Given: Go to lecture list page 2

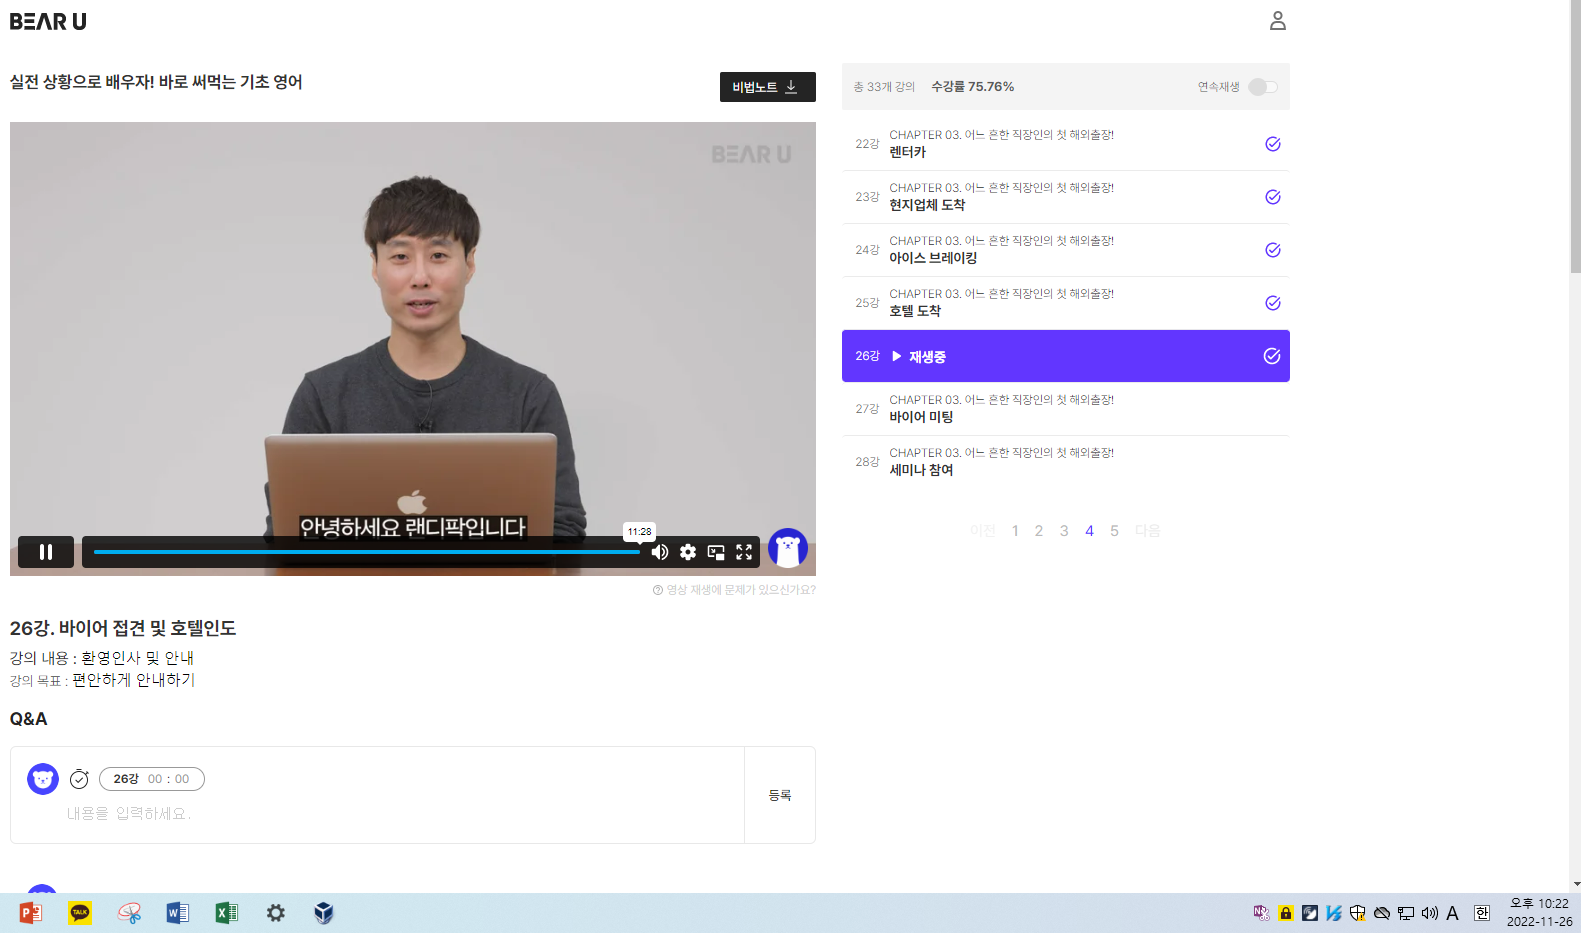Looking at the screenshot, I should point(1039,531).
